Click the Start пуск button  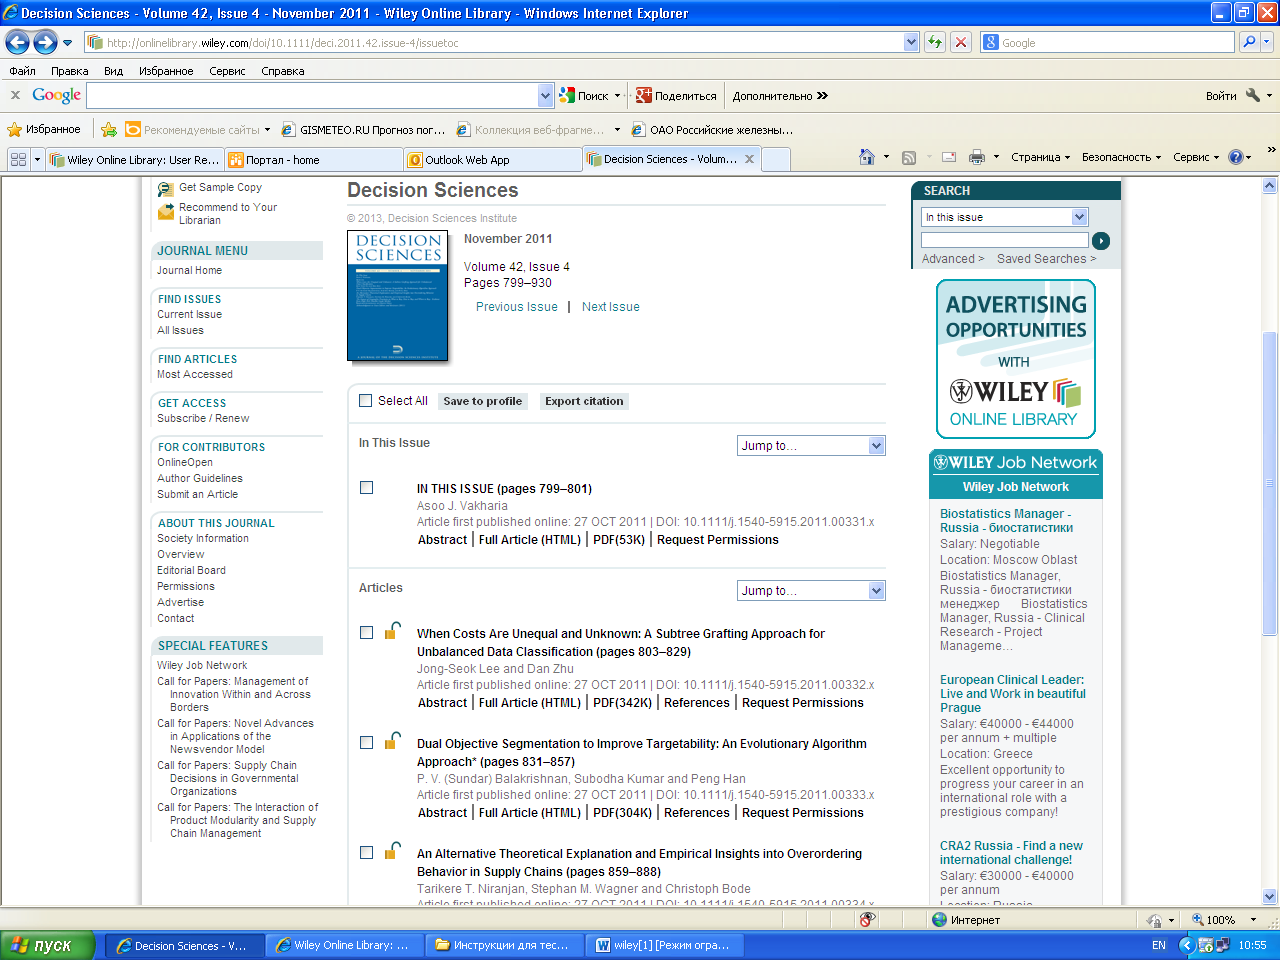48,945
